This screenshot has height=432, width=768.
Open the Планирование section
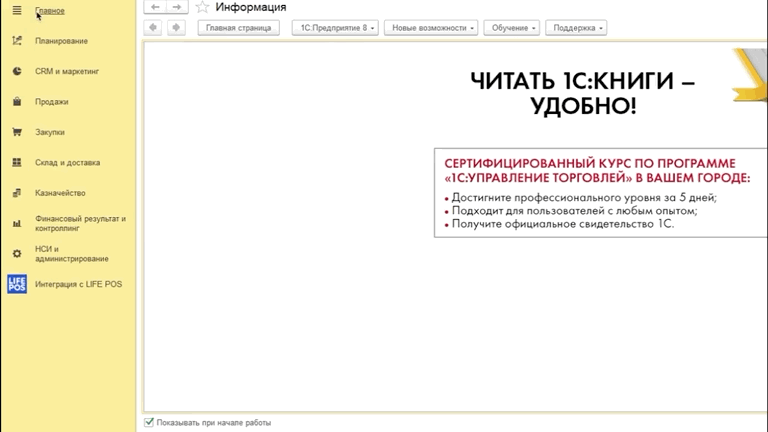(61, 41)
